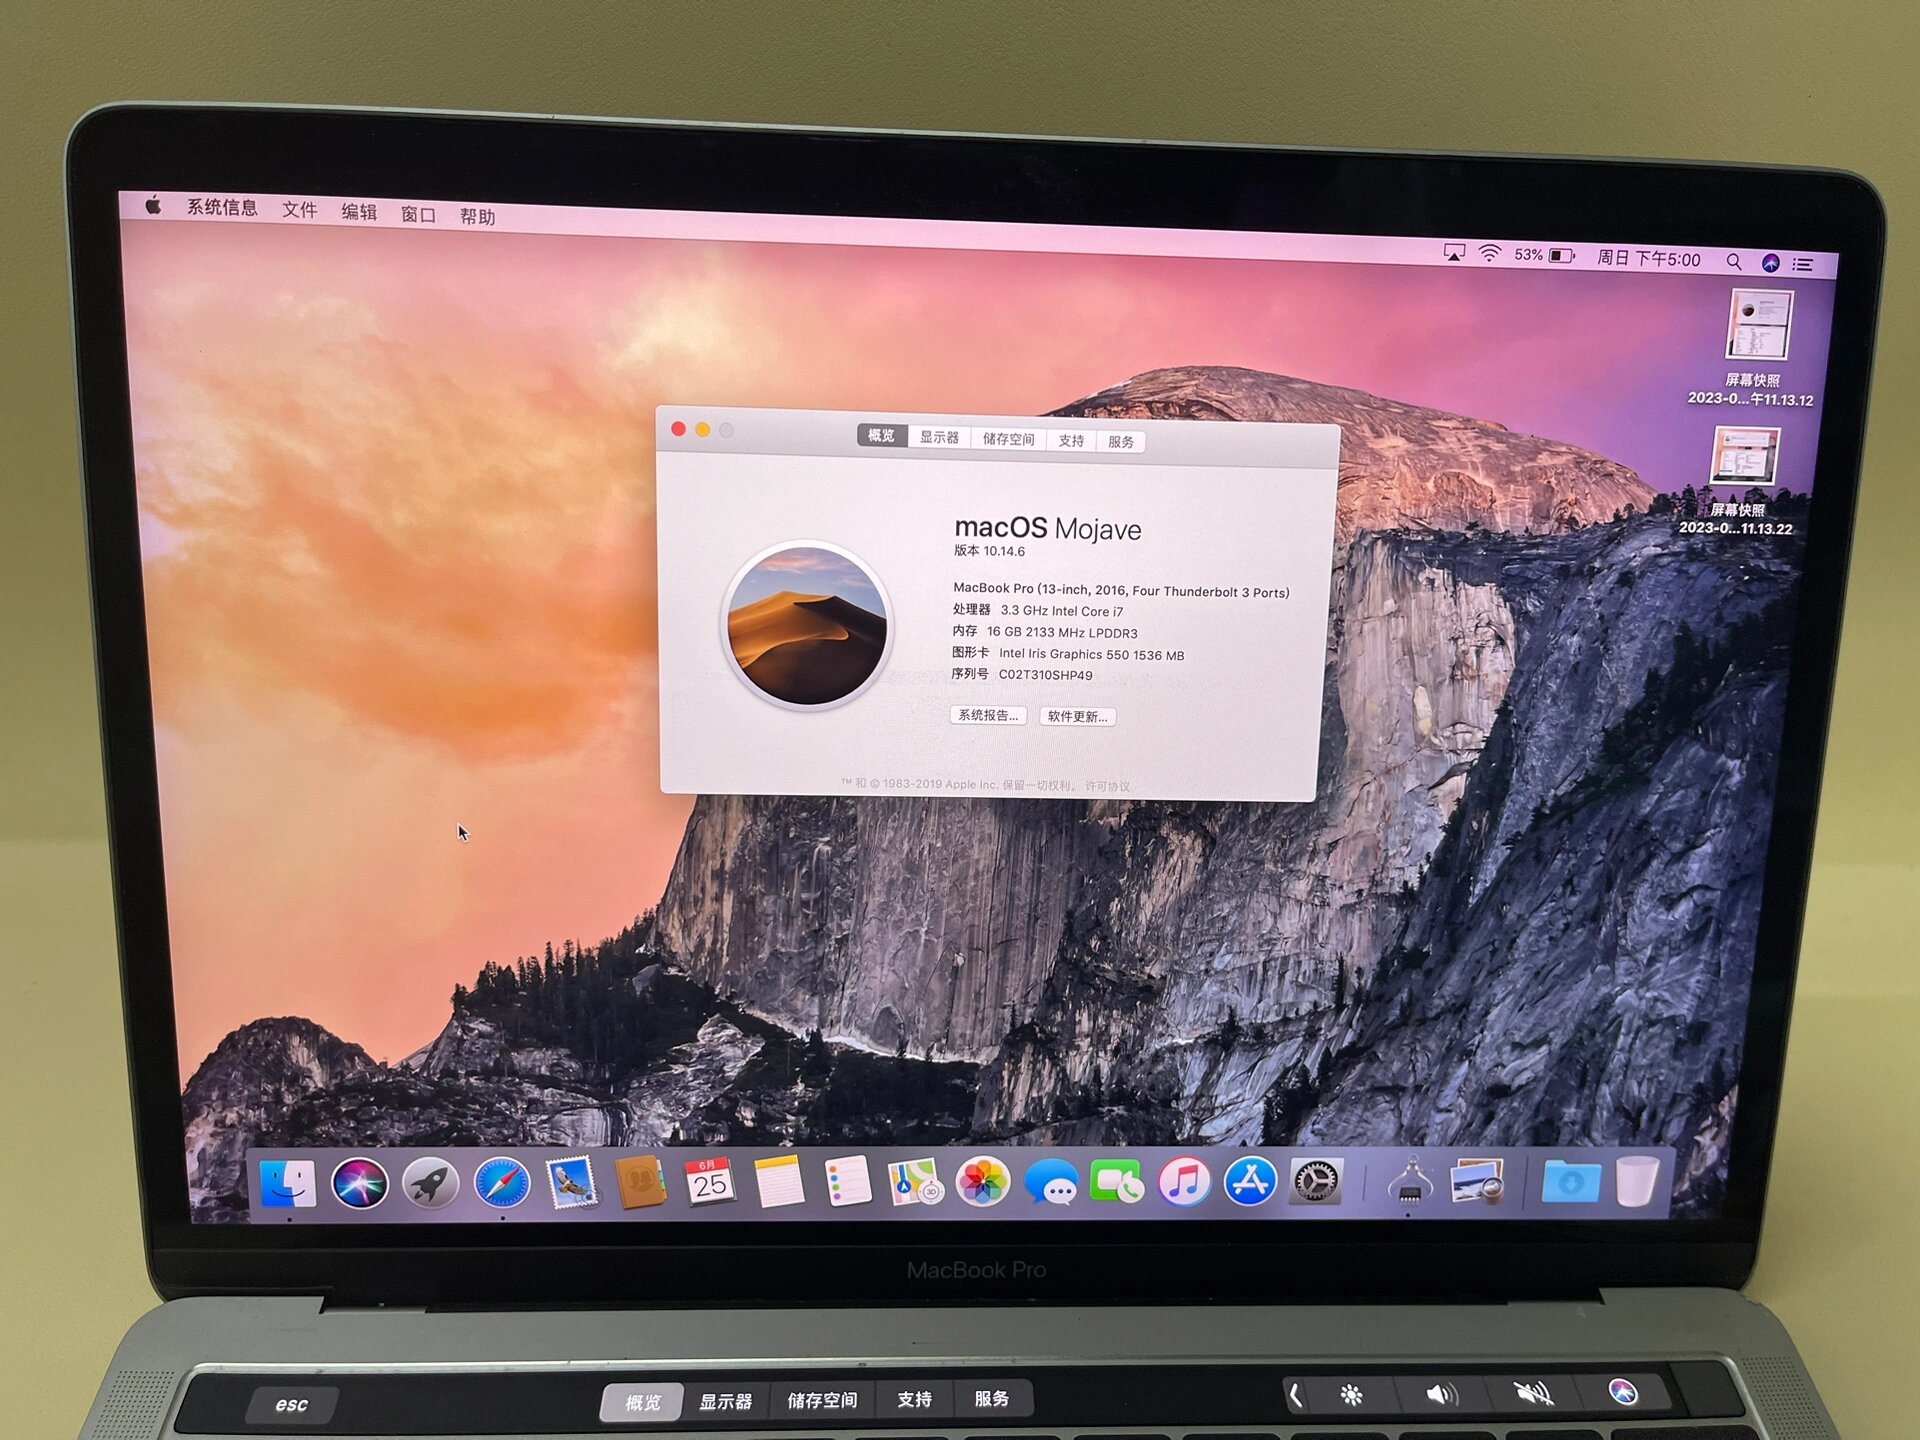Open 文件 menu in menu bar
The height and width of the screenshot is (1440, 1920).
[299, 209]
